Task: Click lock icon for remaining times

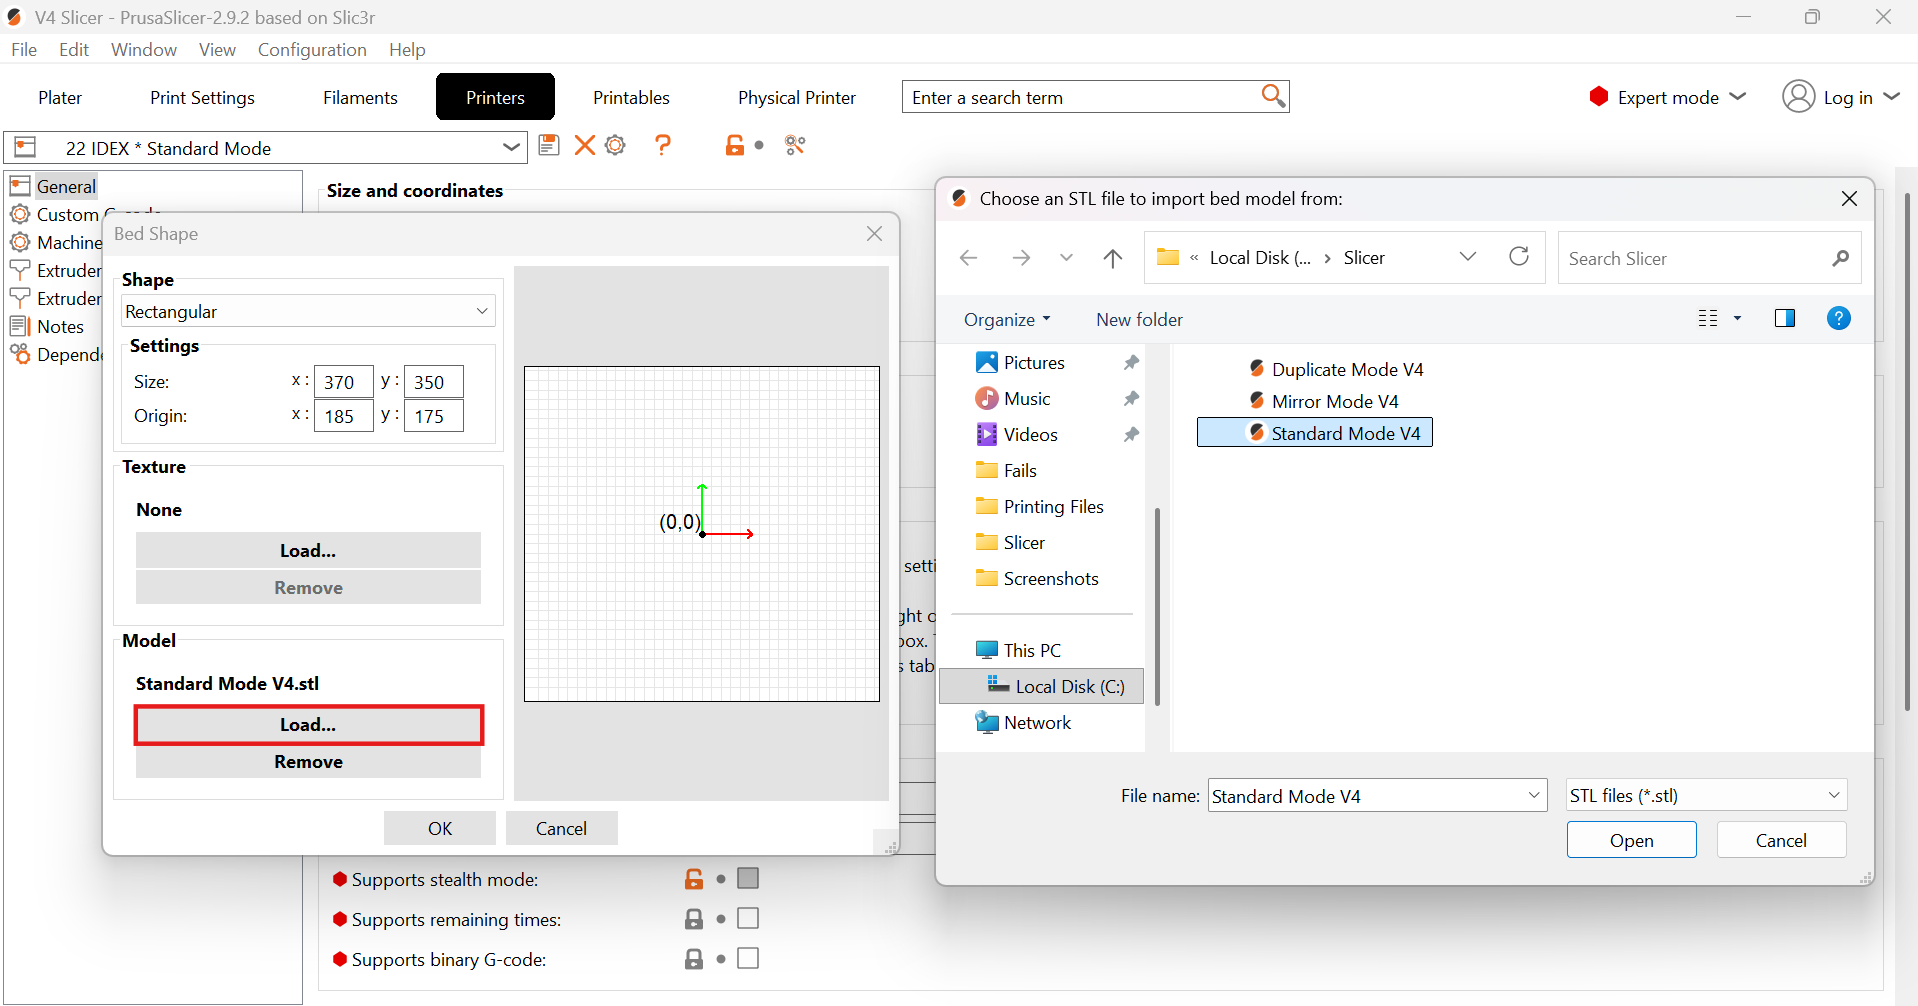Action: (x=694, y=919)
